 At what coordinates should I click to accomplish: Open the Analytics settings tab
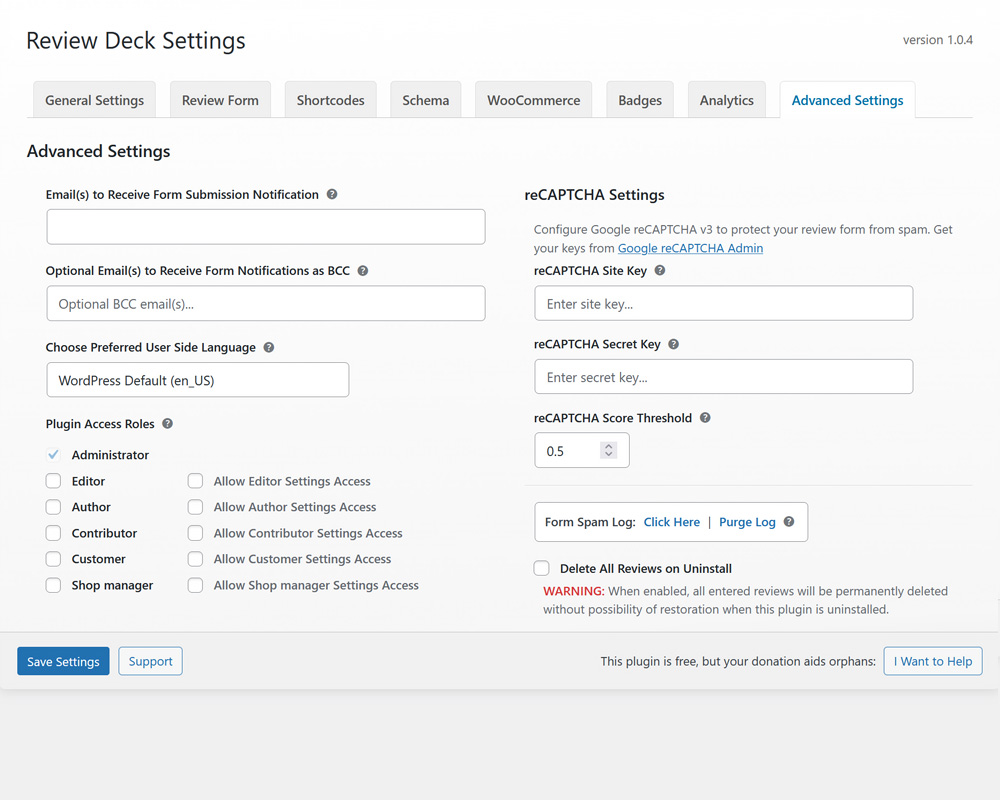727,99
